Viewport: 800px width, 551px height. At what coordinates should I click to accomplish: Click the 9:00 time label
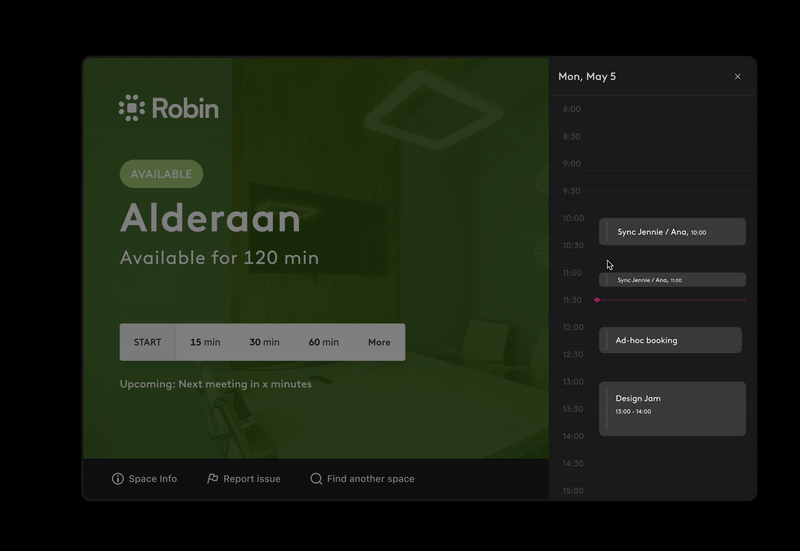tap(571, 164)
